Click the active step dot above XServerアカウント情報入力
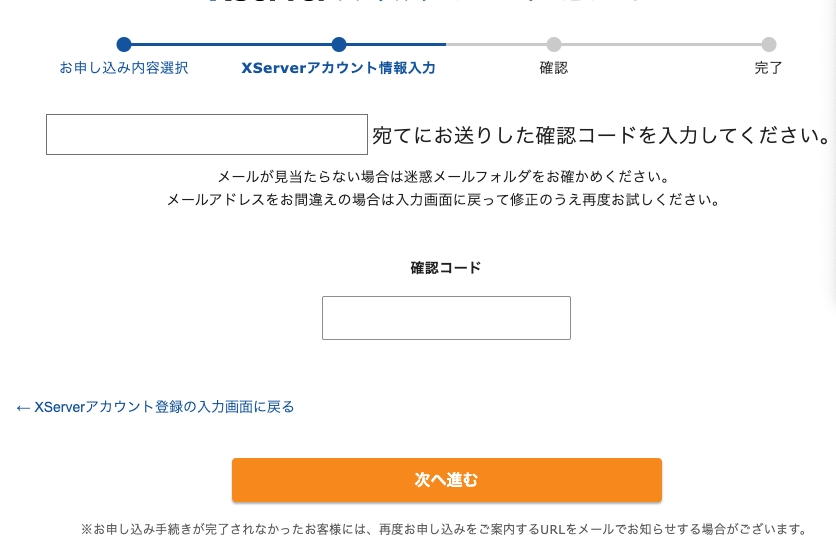836x560 pixels. point(339,44)
